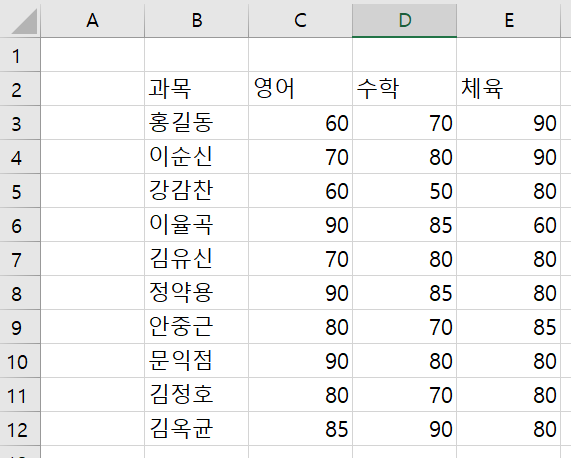
Task: Click 이율곡's 영어 score 90
Action: 300,225
